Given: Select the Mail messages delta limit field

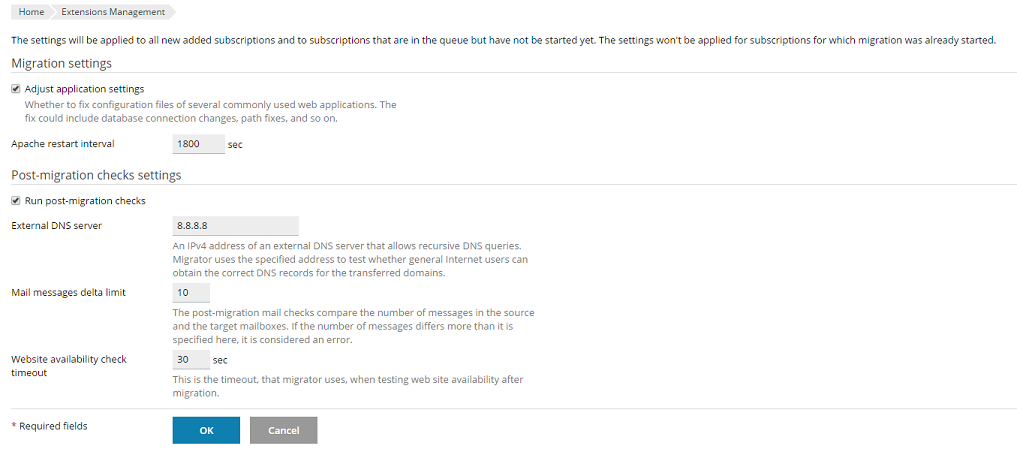Looking at the screenshot, I should [191, 293].
